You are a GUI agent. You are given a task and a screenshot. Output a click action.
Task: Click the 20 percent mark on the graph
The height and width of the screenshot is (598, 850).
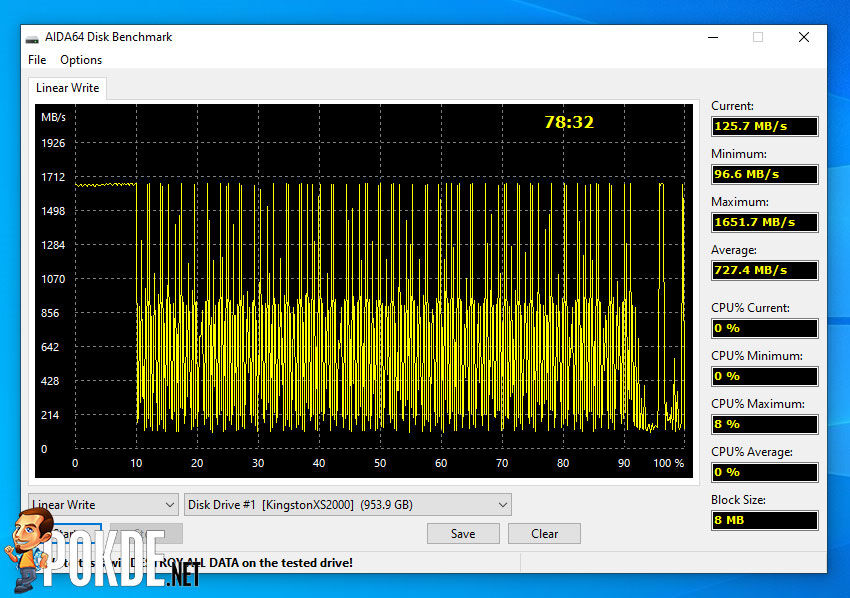[197, 463]
